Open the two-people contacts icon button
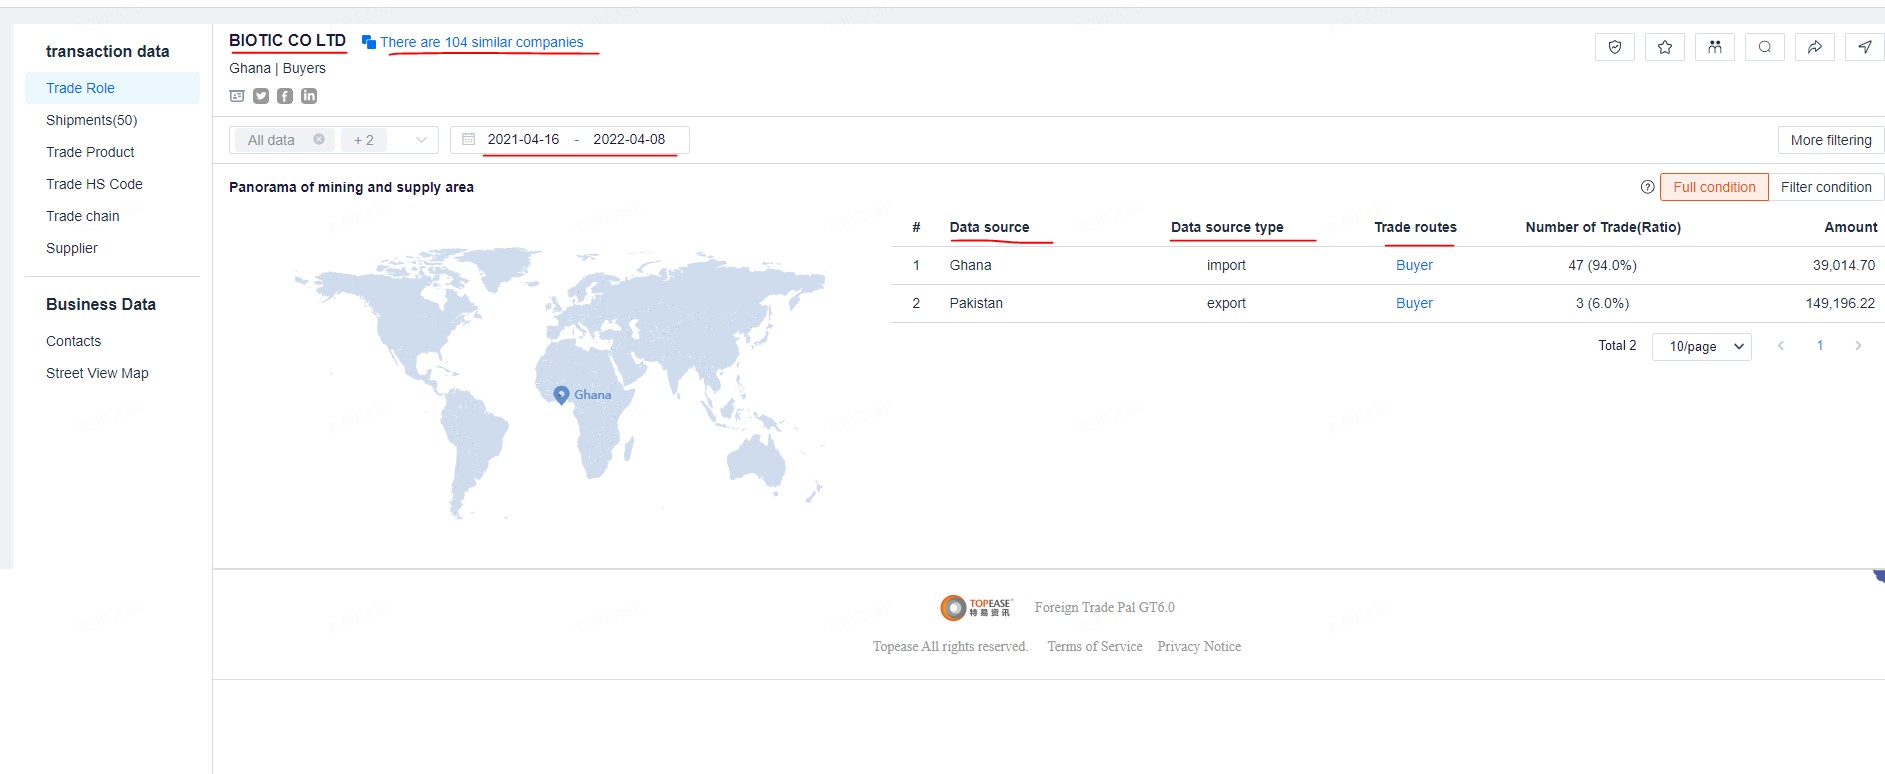 (1715, 47)
